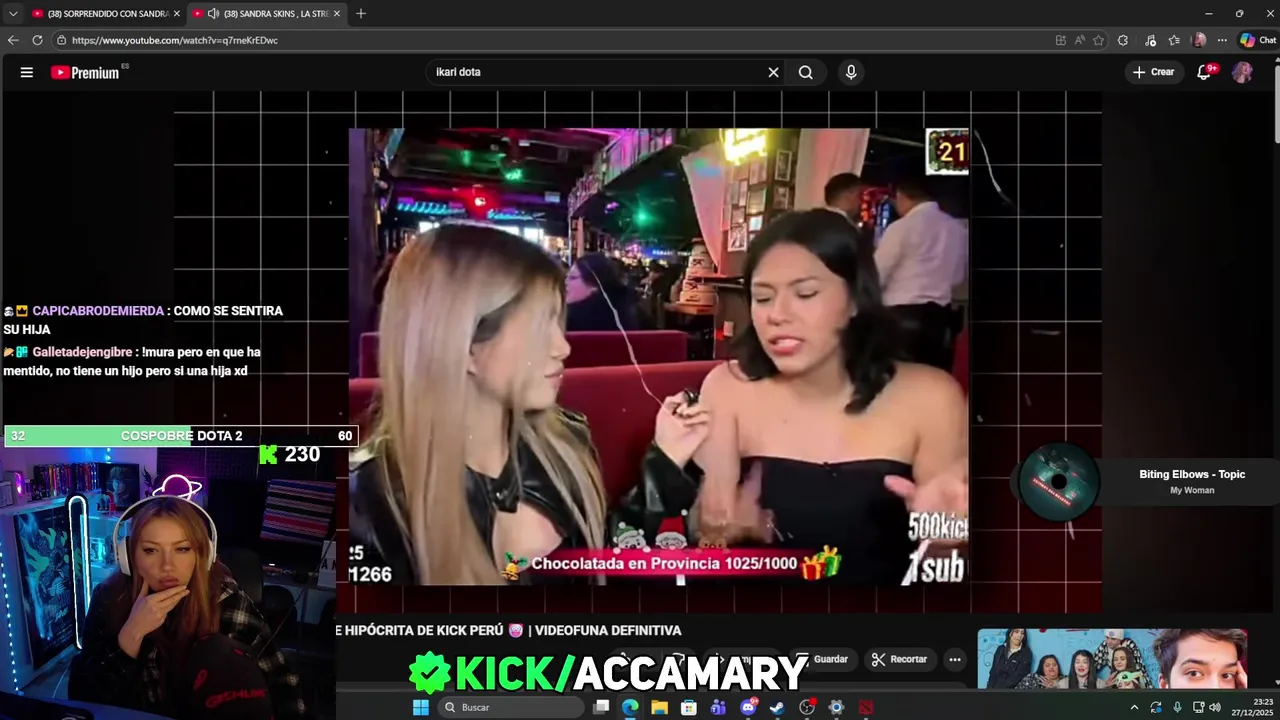
Task: Open Task View from the taskbar
Action: pyautogui.click(x=601, y=707)
